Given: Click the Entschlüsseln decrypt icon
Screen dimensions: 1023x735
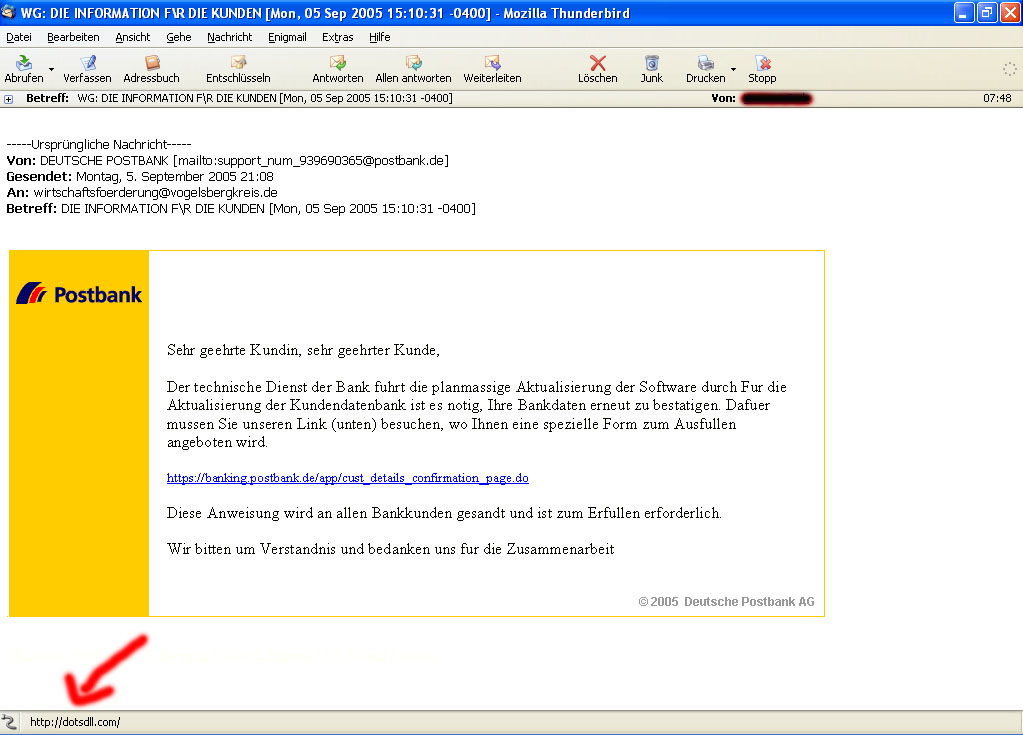Looking at the screenshot, I should 238,63.
